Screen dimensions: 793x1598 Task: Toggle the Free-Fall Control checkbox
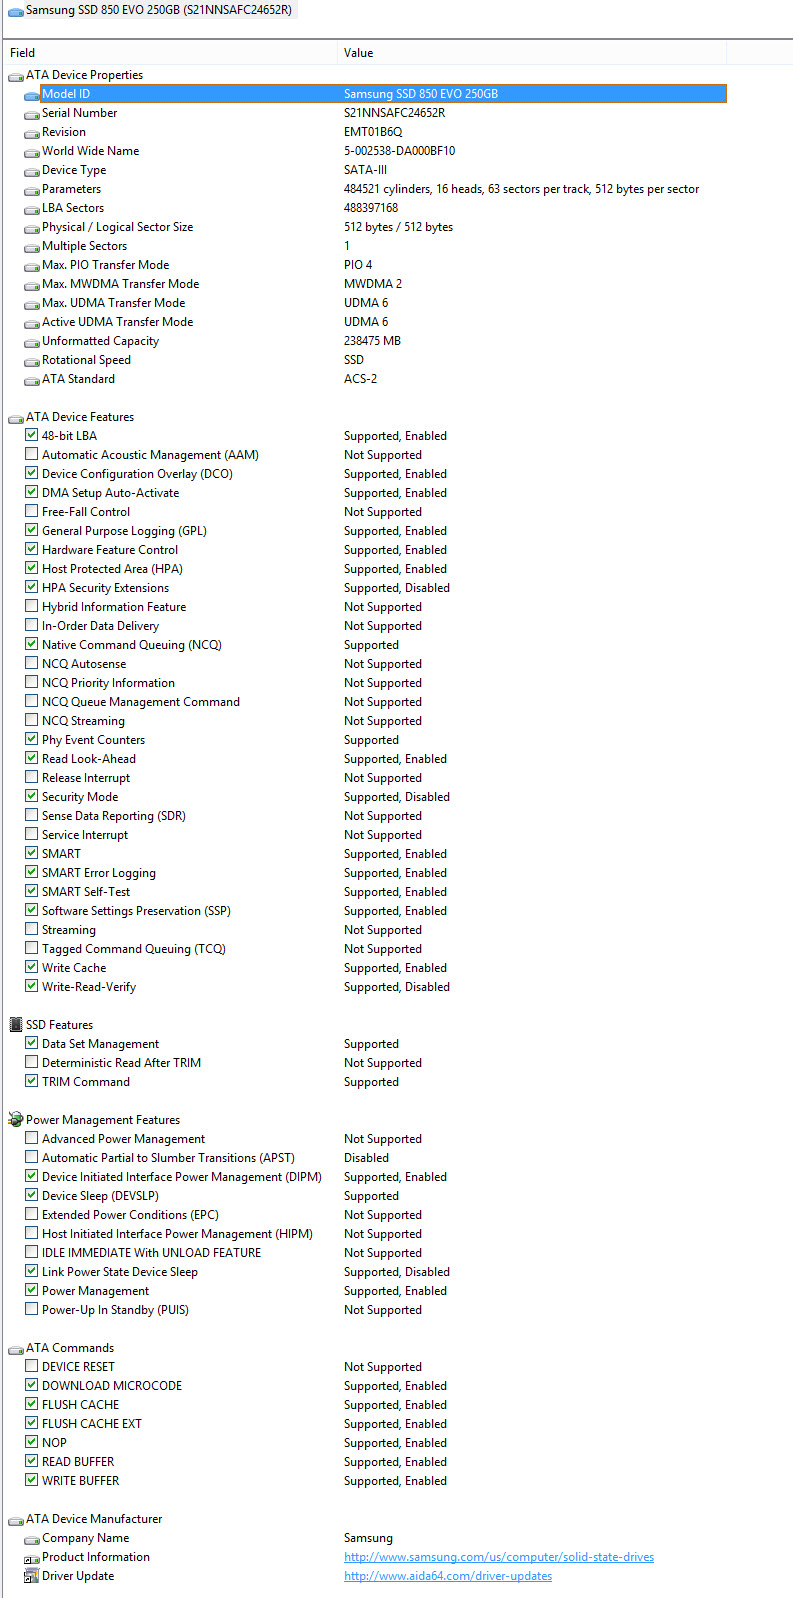click(32, 511)
